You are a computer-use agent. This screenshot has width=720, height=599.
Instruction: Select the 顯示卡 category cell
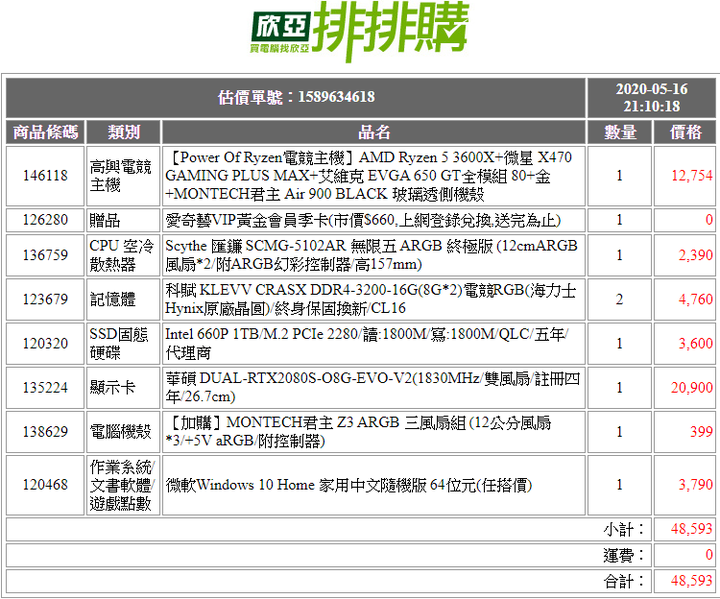(123, 387)
